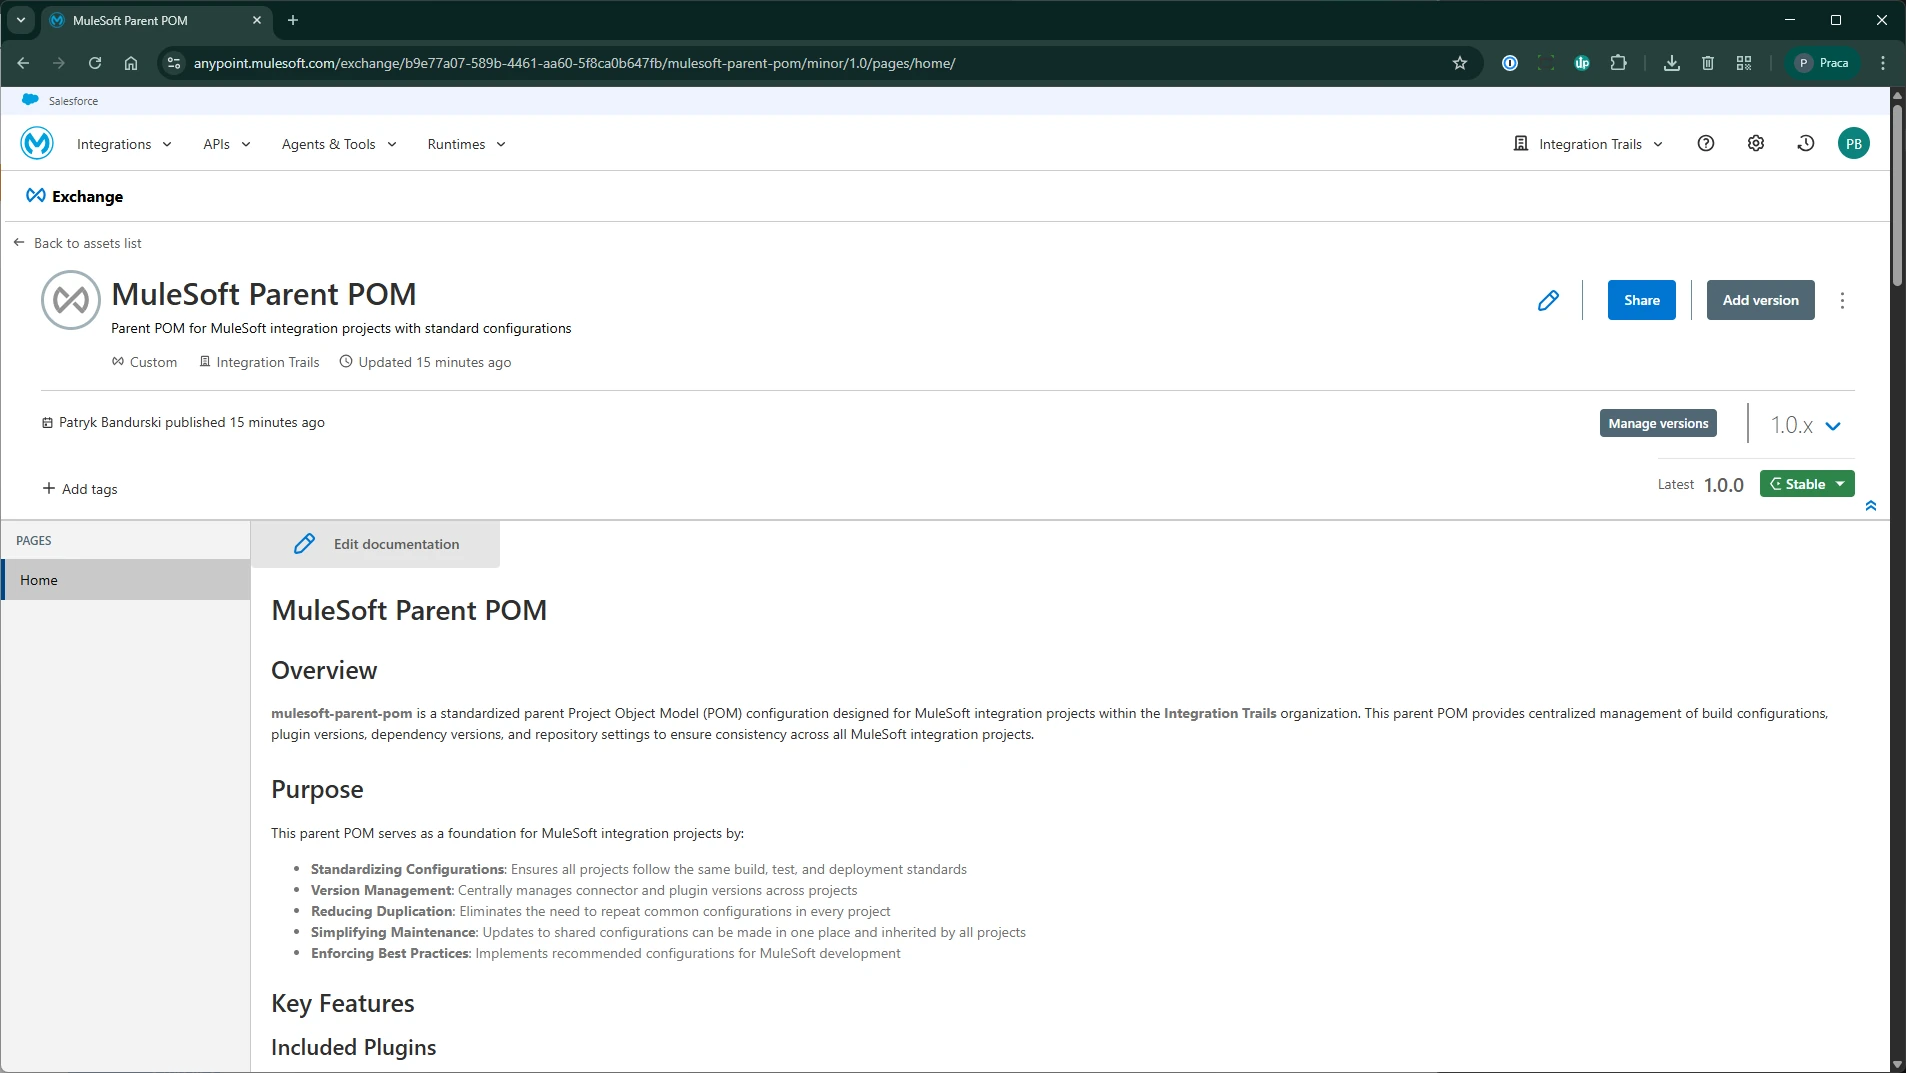Open the tab search dropdown arrow
Image resolution: width=1906 pixels, height=1073 pixels.
(21, 20)
